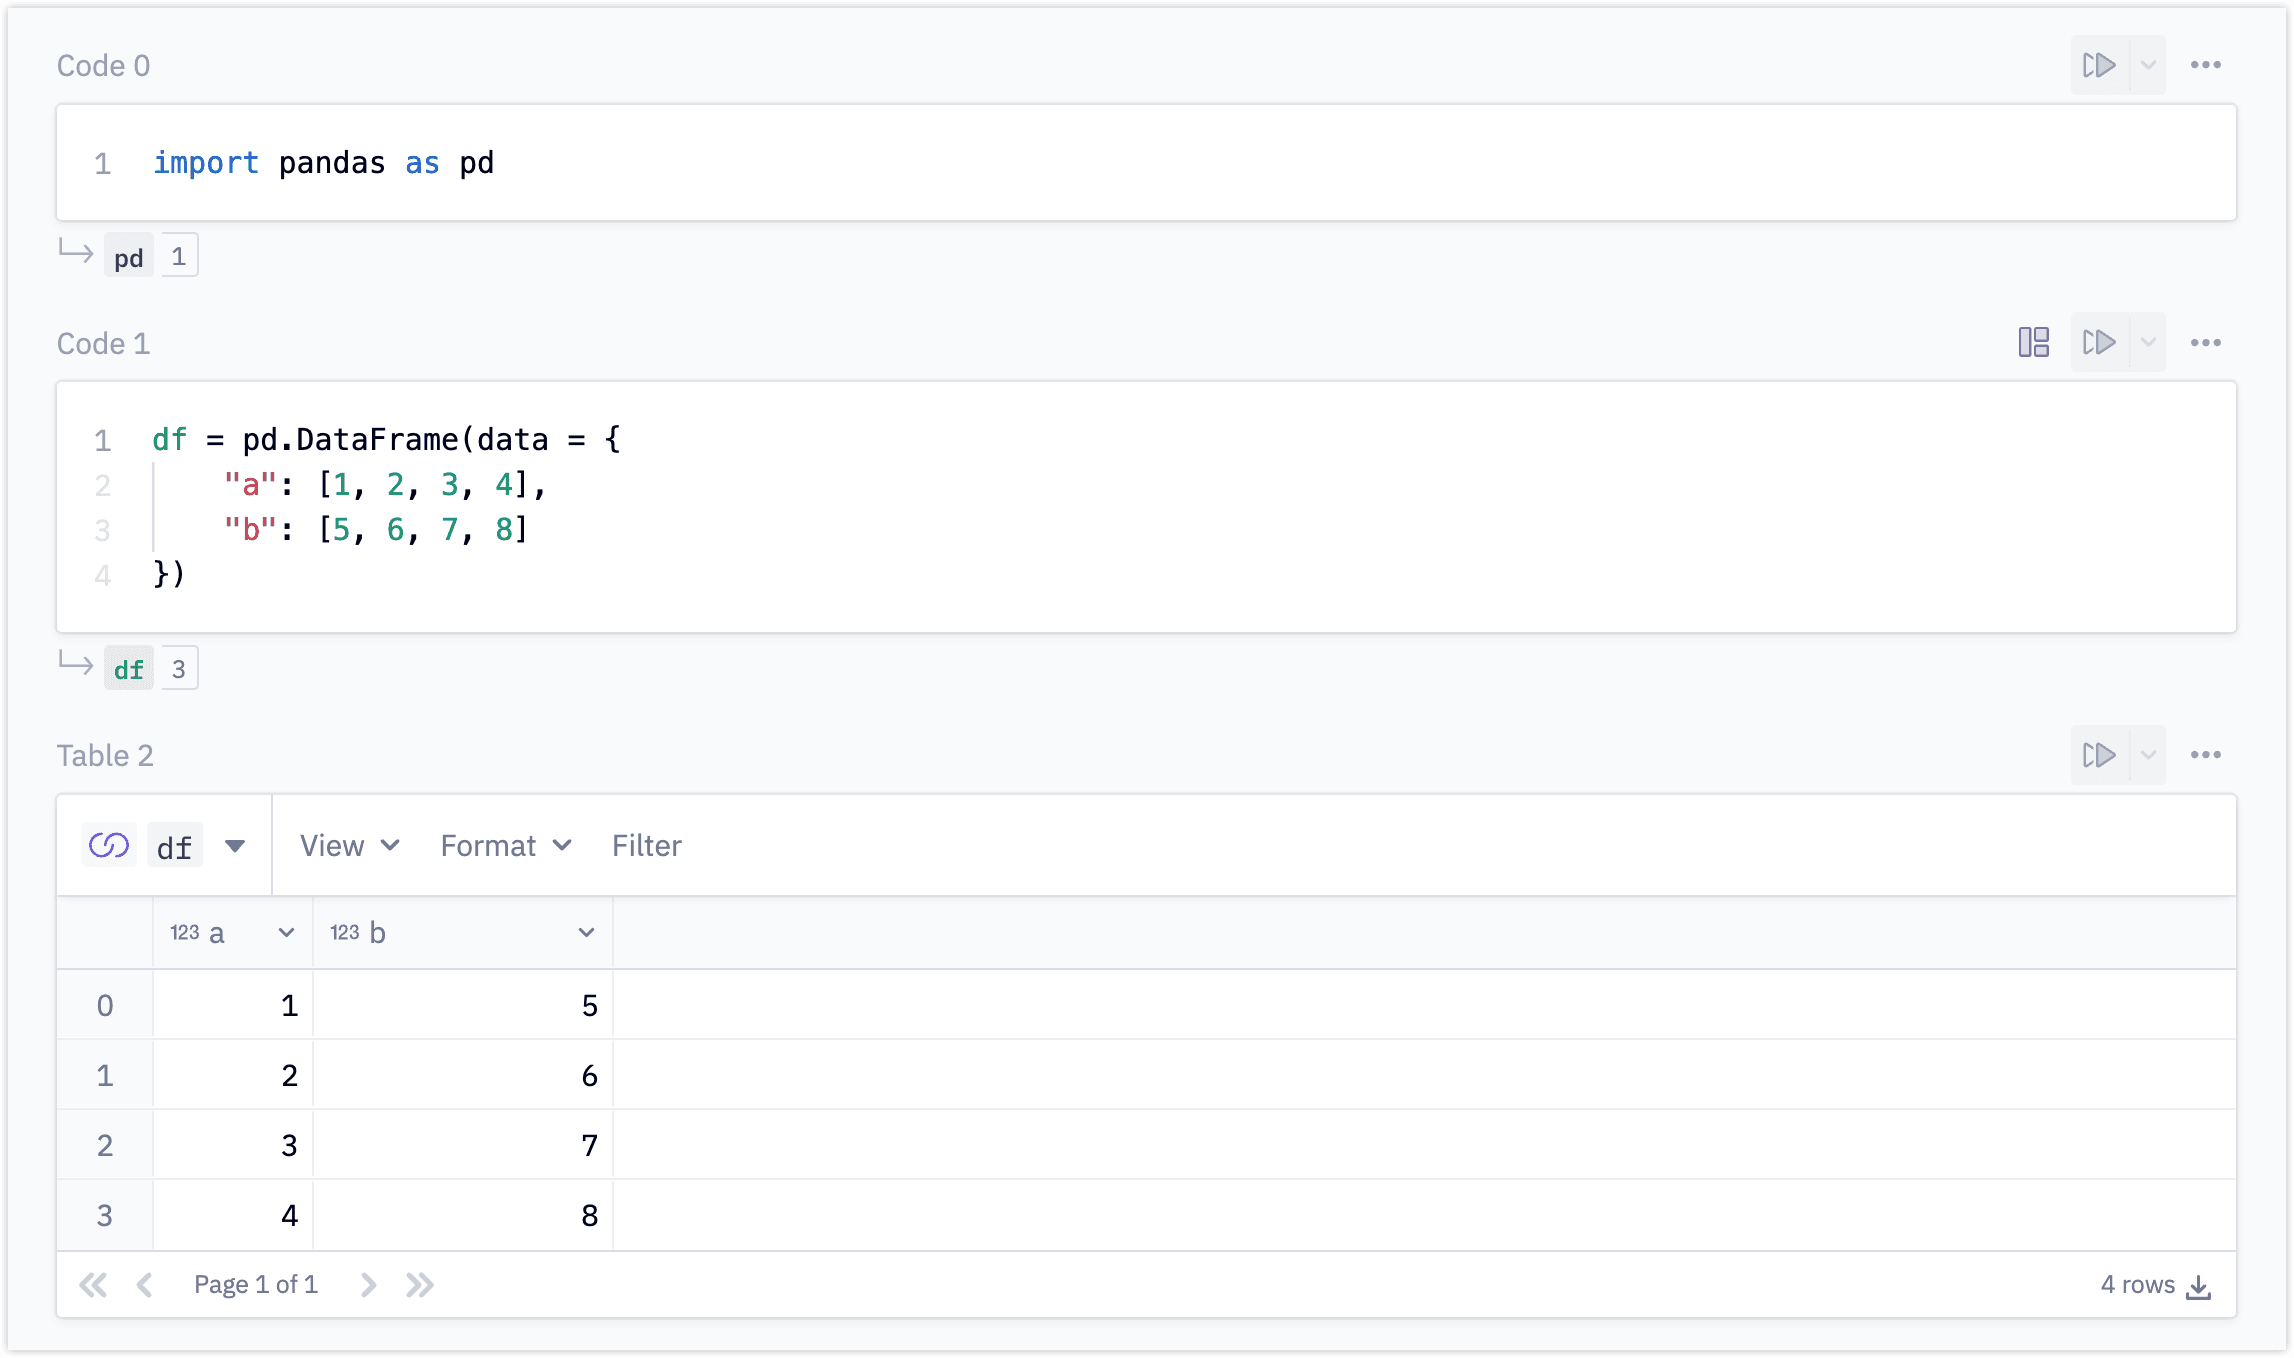Expand the Code 1 run options arrow
The height and width of the screenshot is (1358, 2294).
tap(2147, 343)
